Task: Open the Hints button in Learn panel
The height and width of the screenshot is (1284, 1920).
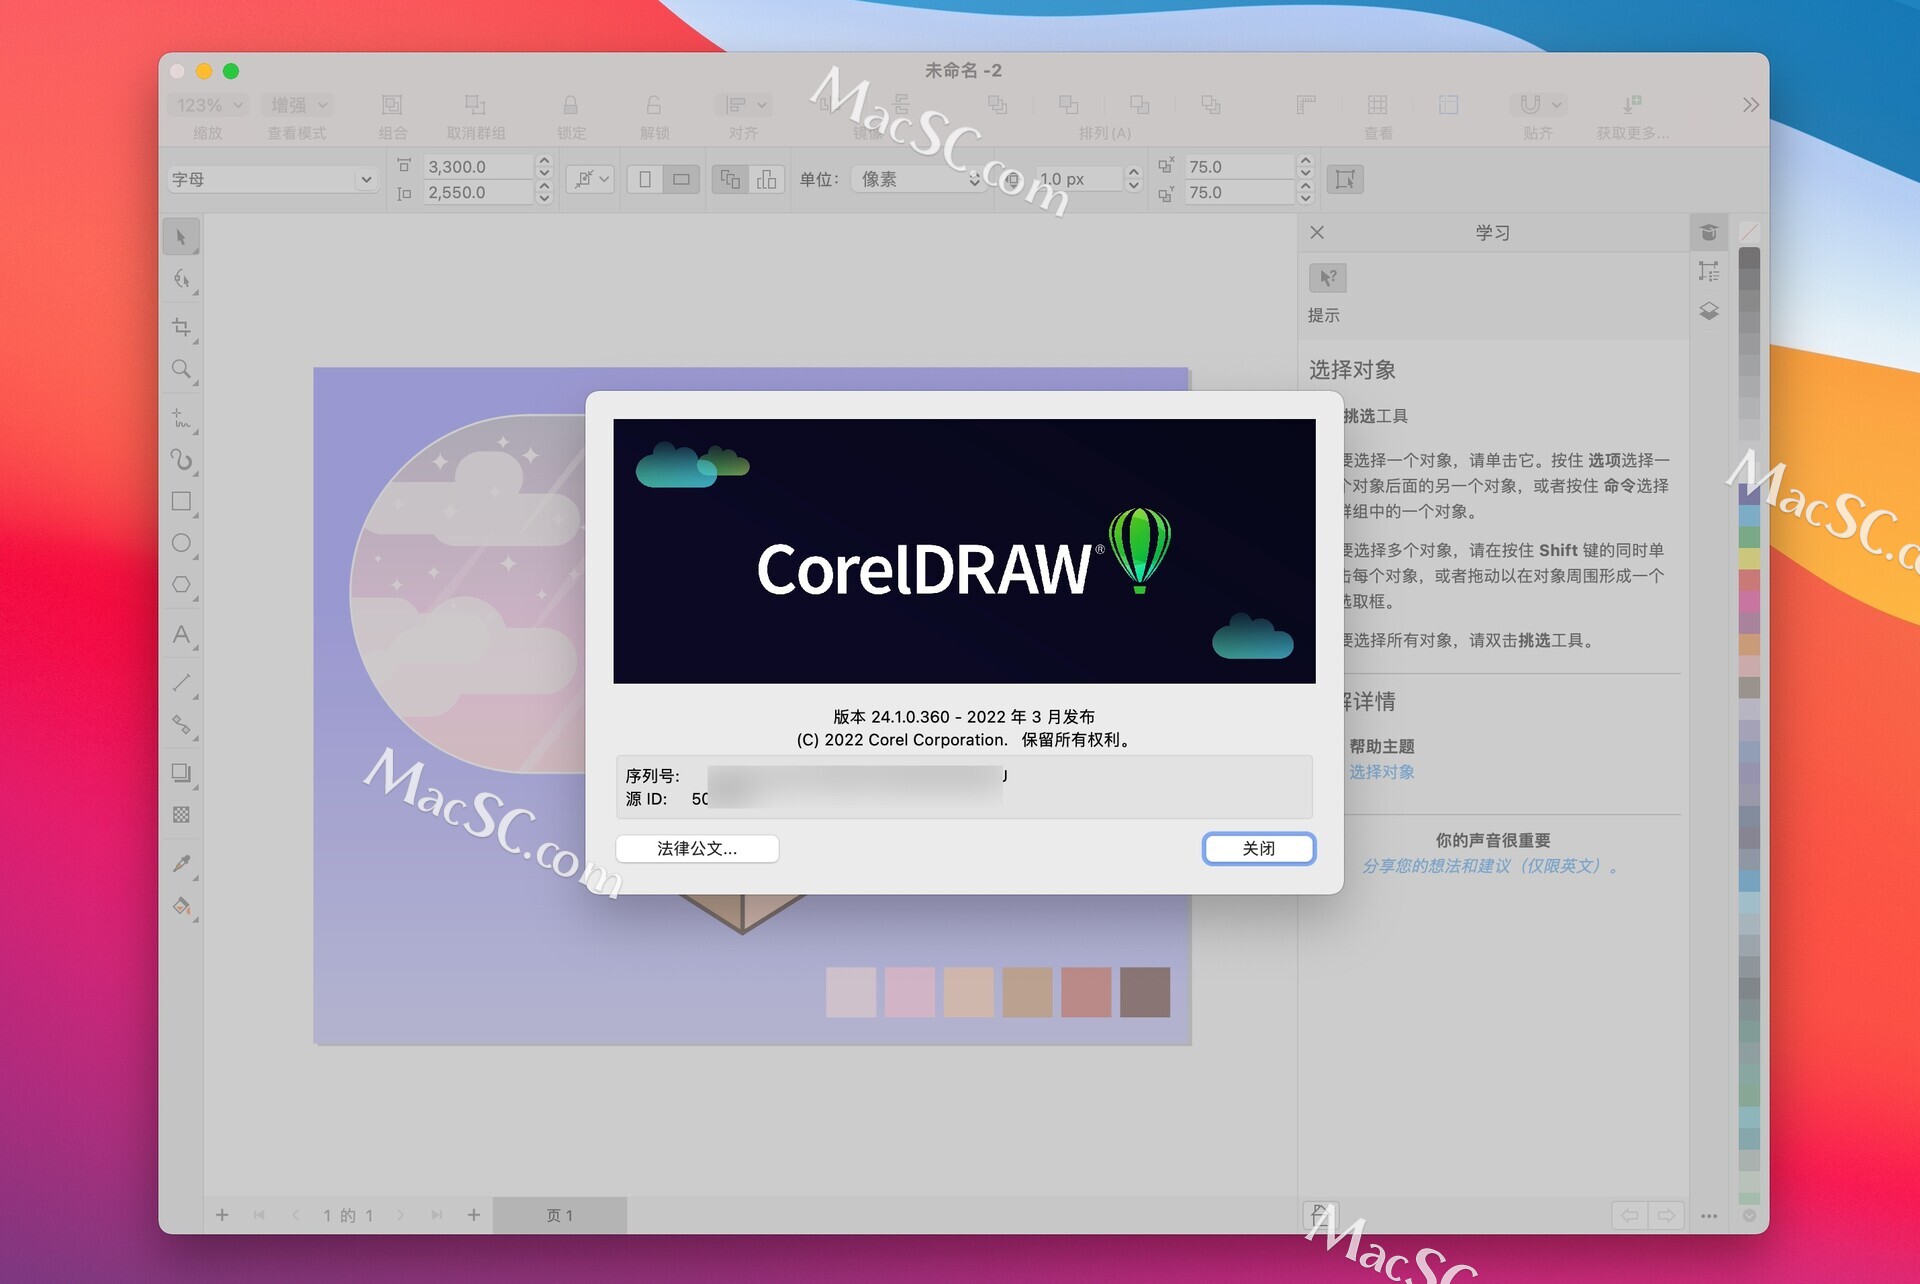Action: pyautogui.click(x=1327, y=278)
